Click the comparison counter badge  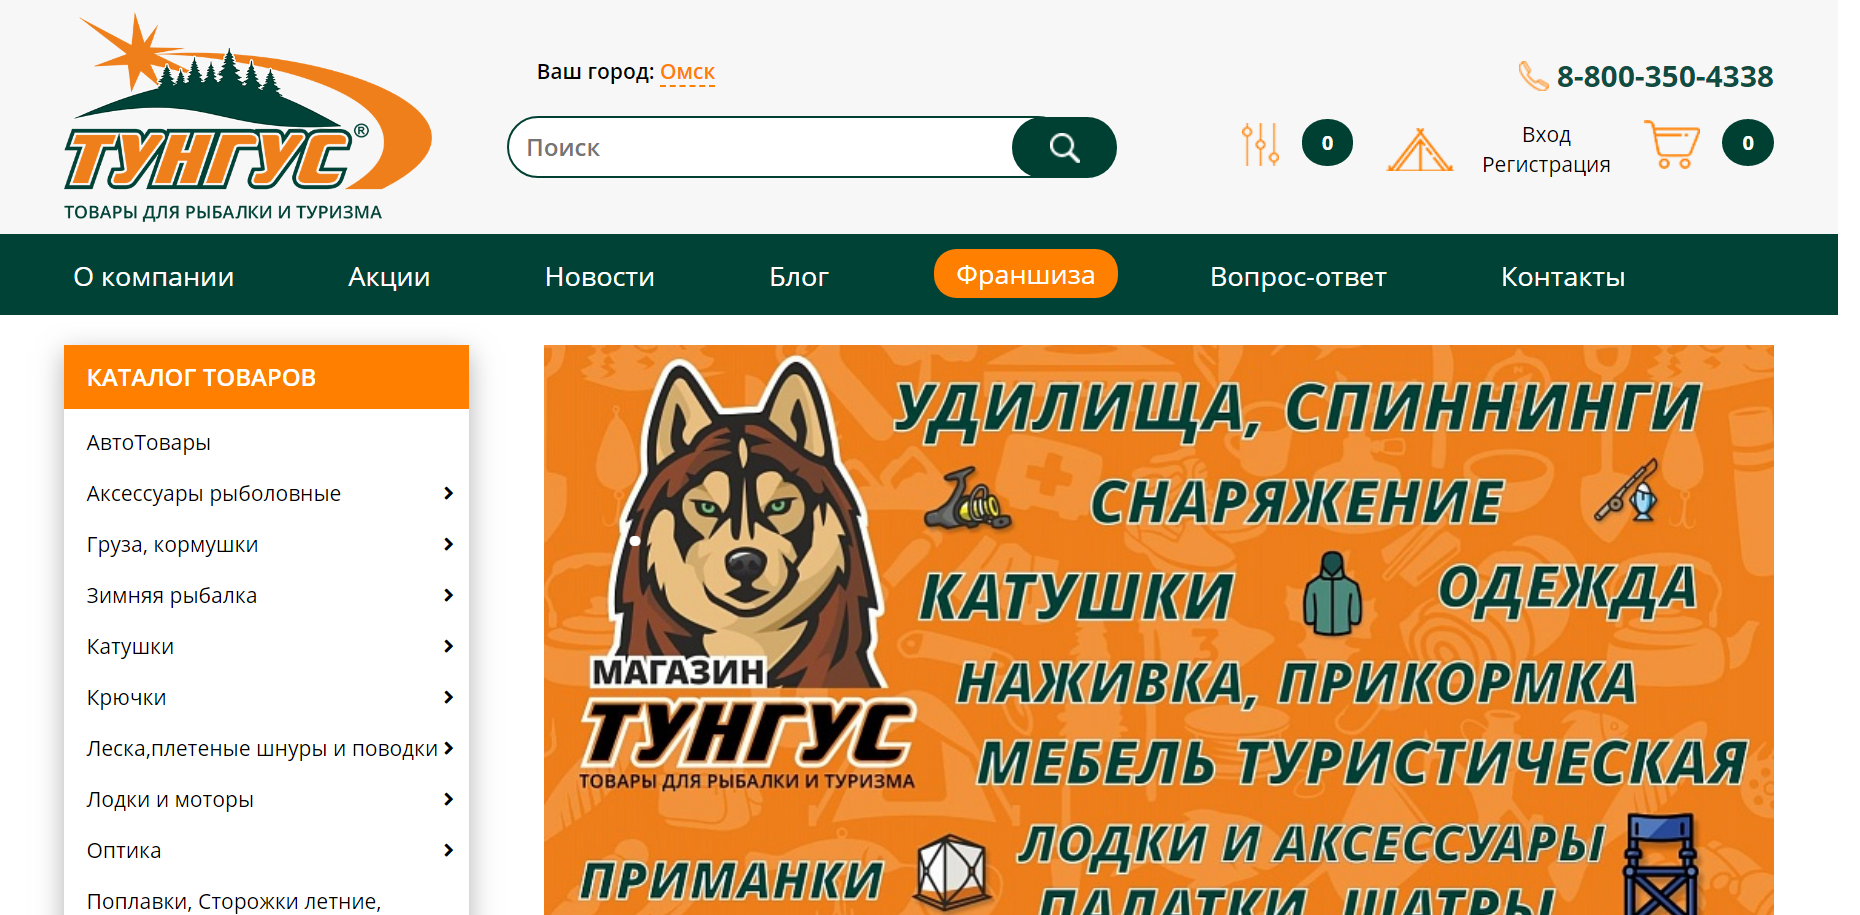point(1327,143)
